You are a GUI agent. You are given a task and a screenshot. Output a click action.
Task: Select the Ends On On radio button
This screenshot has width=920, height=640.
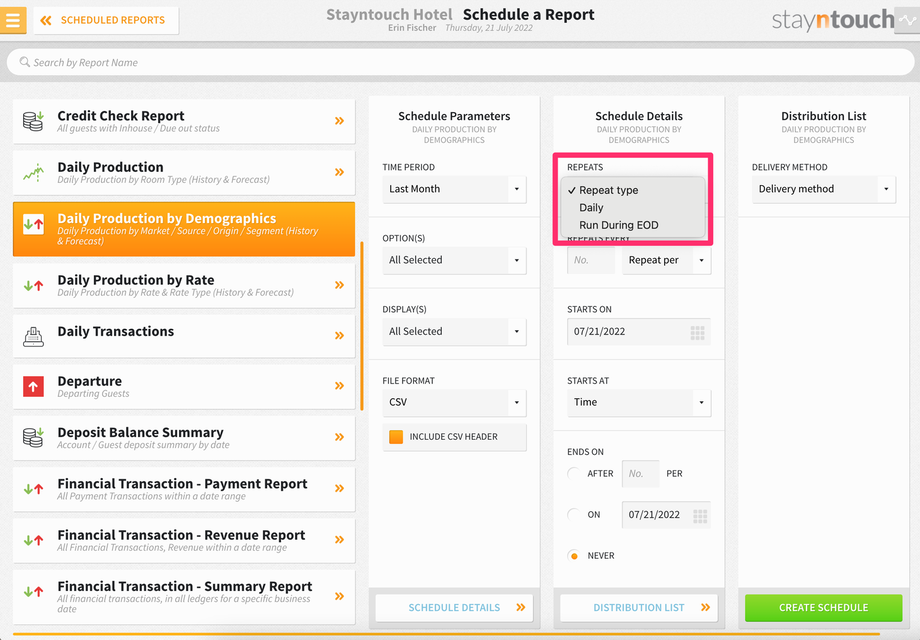[x=574, y=514]
